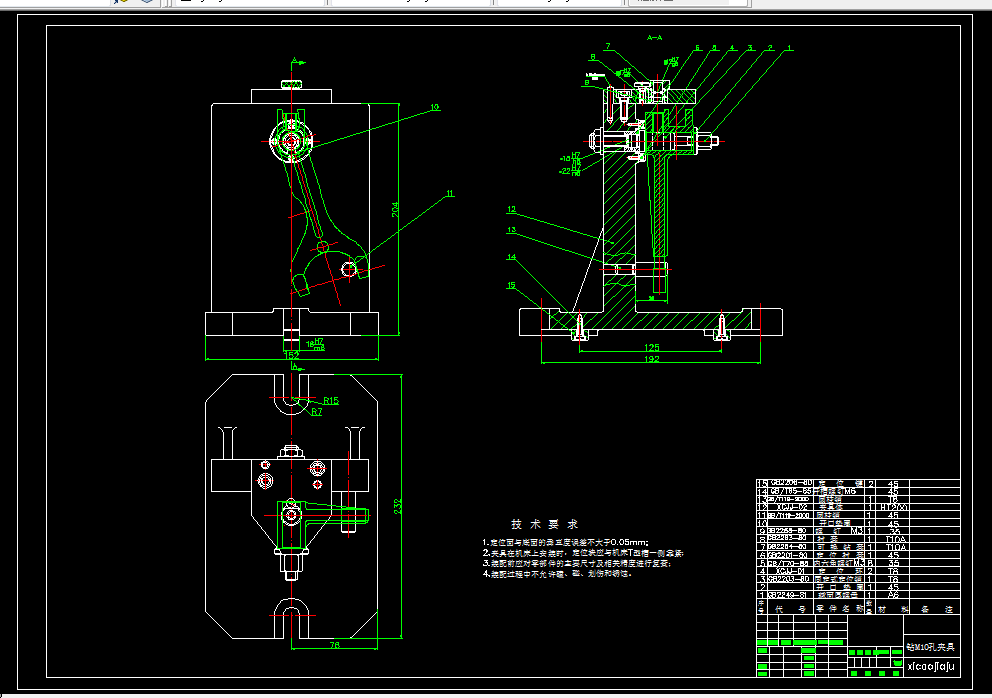
Task: Select part callout number 4 above section view
Action: click(732, 47)
